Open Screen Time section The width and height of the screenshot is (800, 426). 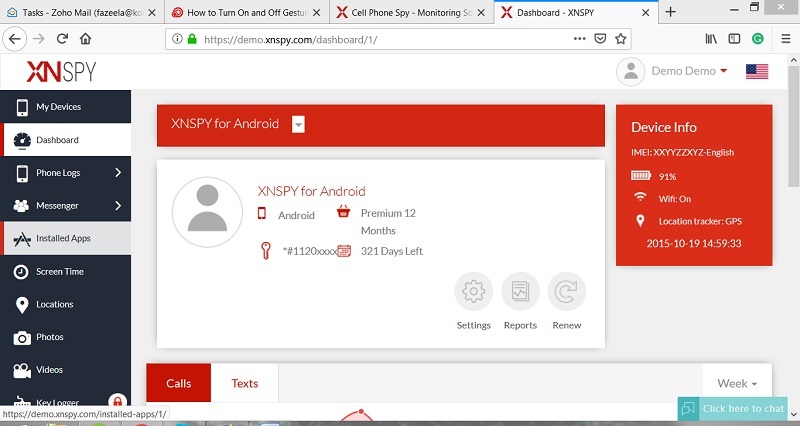click(x=65, y=271)
